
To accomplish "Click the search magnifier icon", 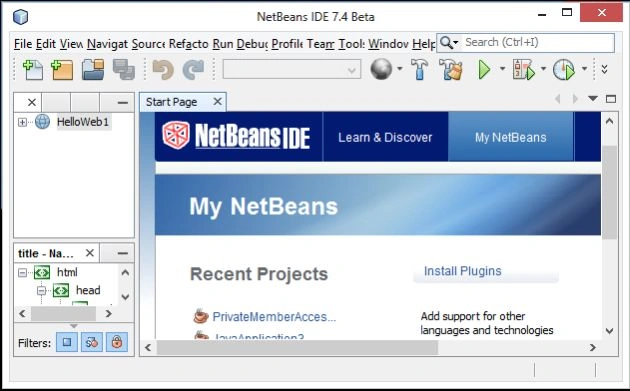I will pos(446,42).
